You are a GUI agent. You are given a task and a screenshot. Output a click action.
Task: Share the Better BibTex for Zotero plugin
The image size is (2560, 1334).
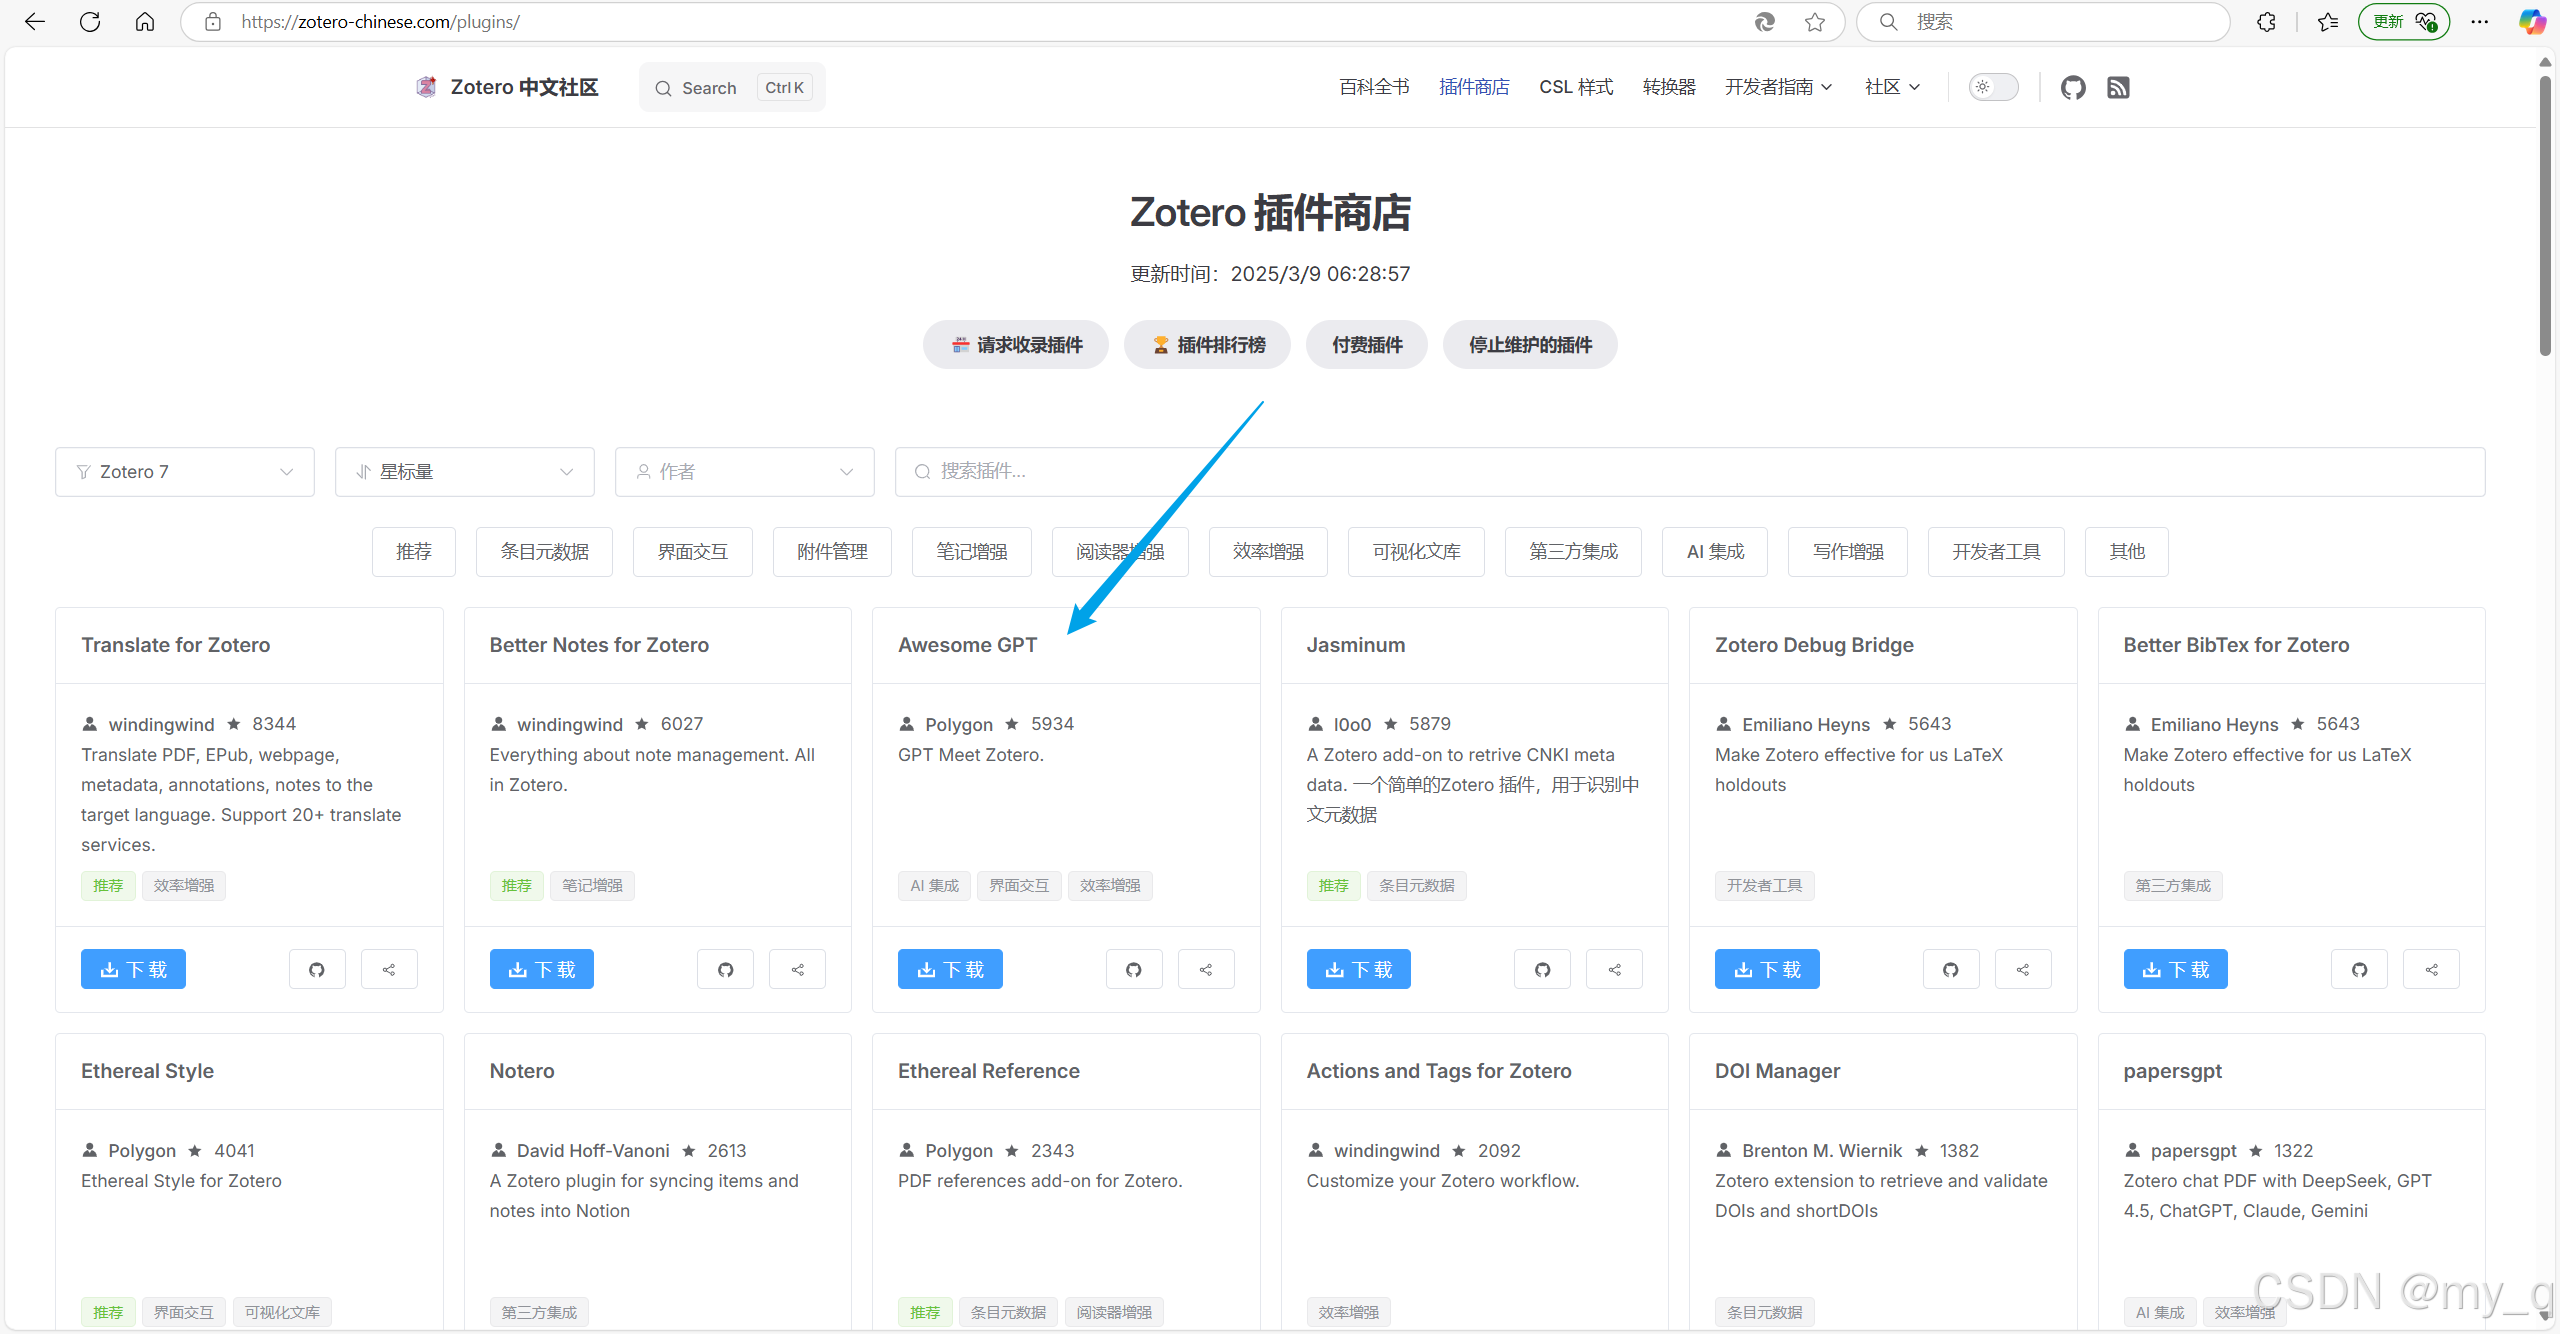point(2431,969)
